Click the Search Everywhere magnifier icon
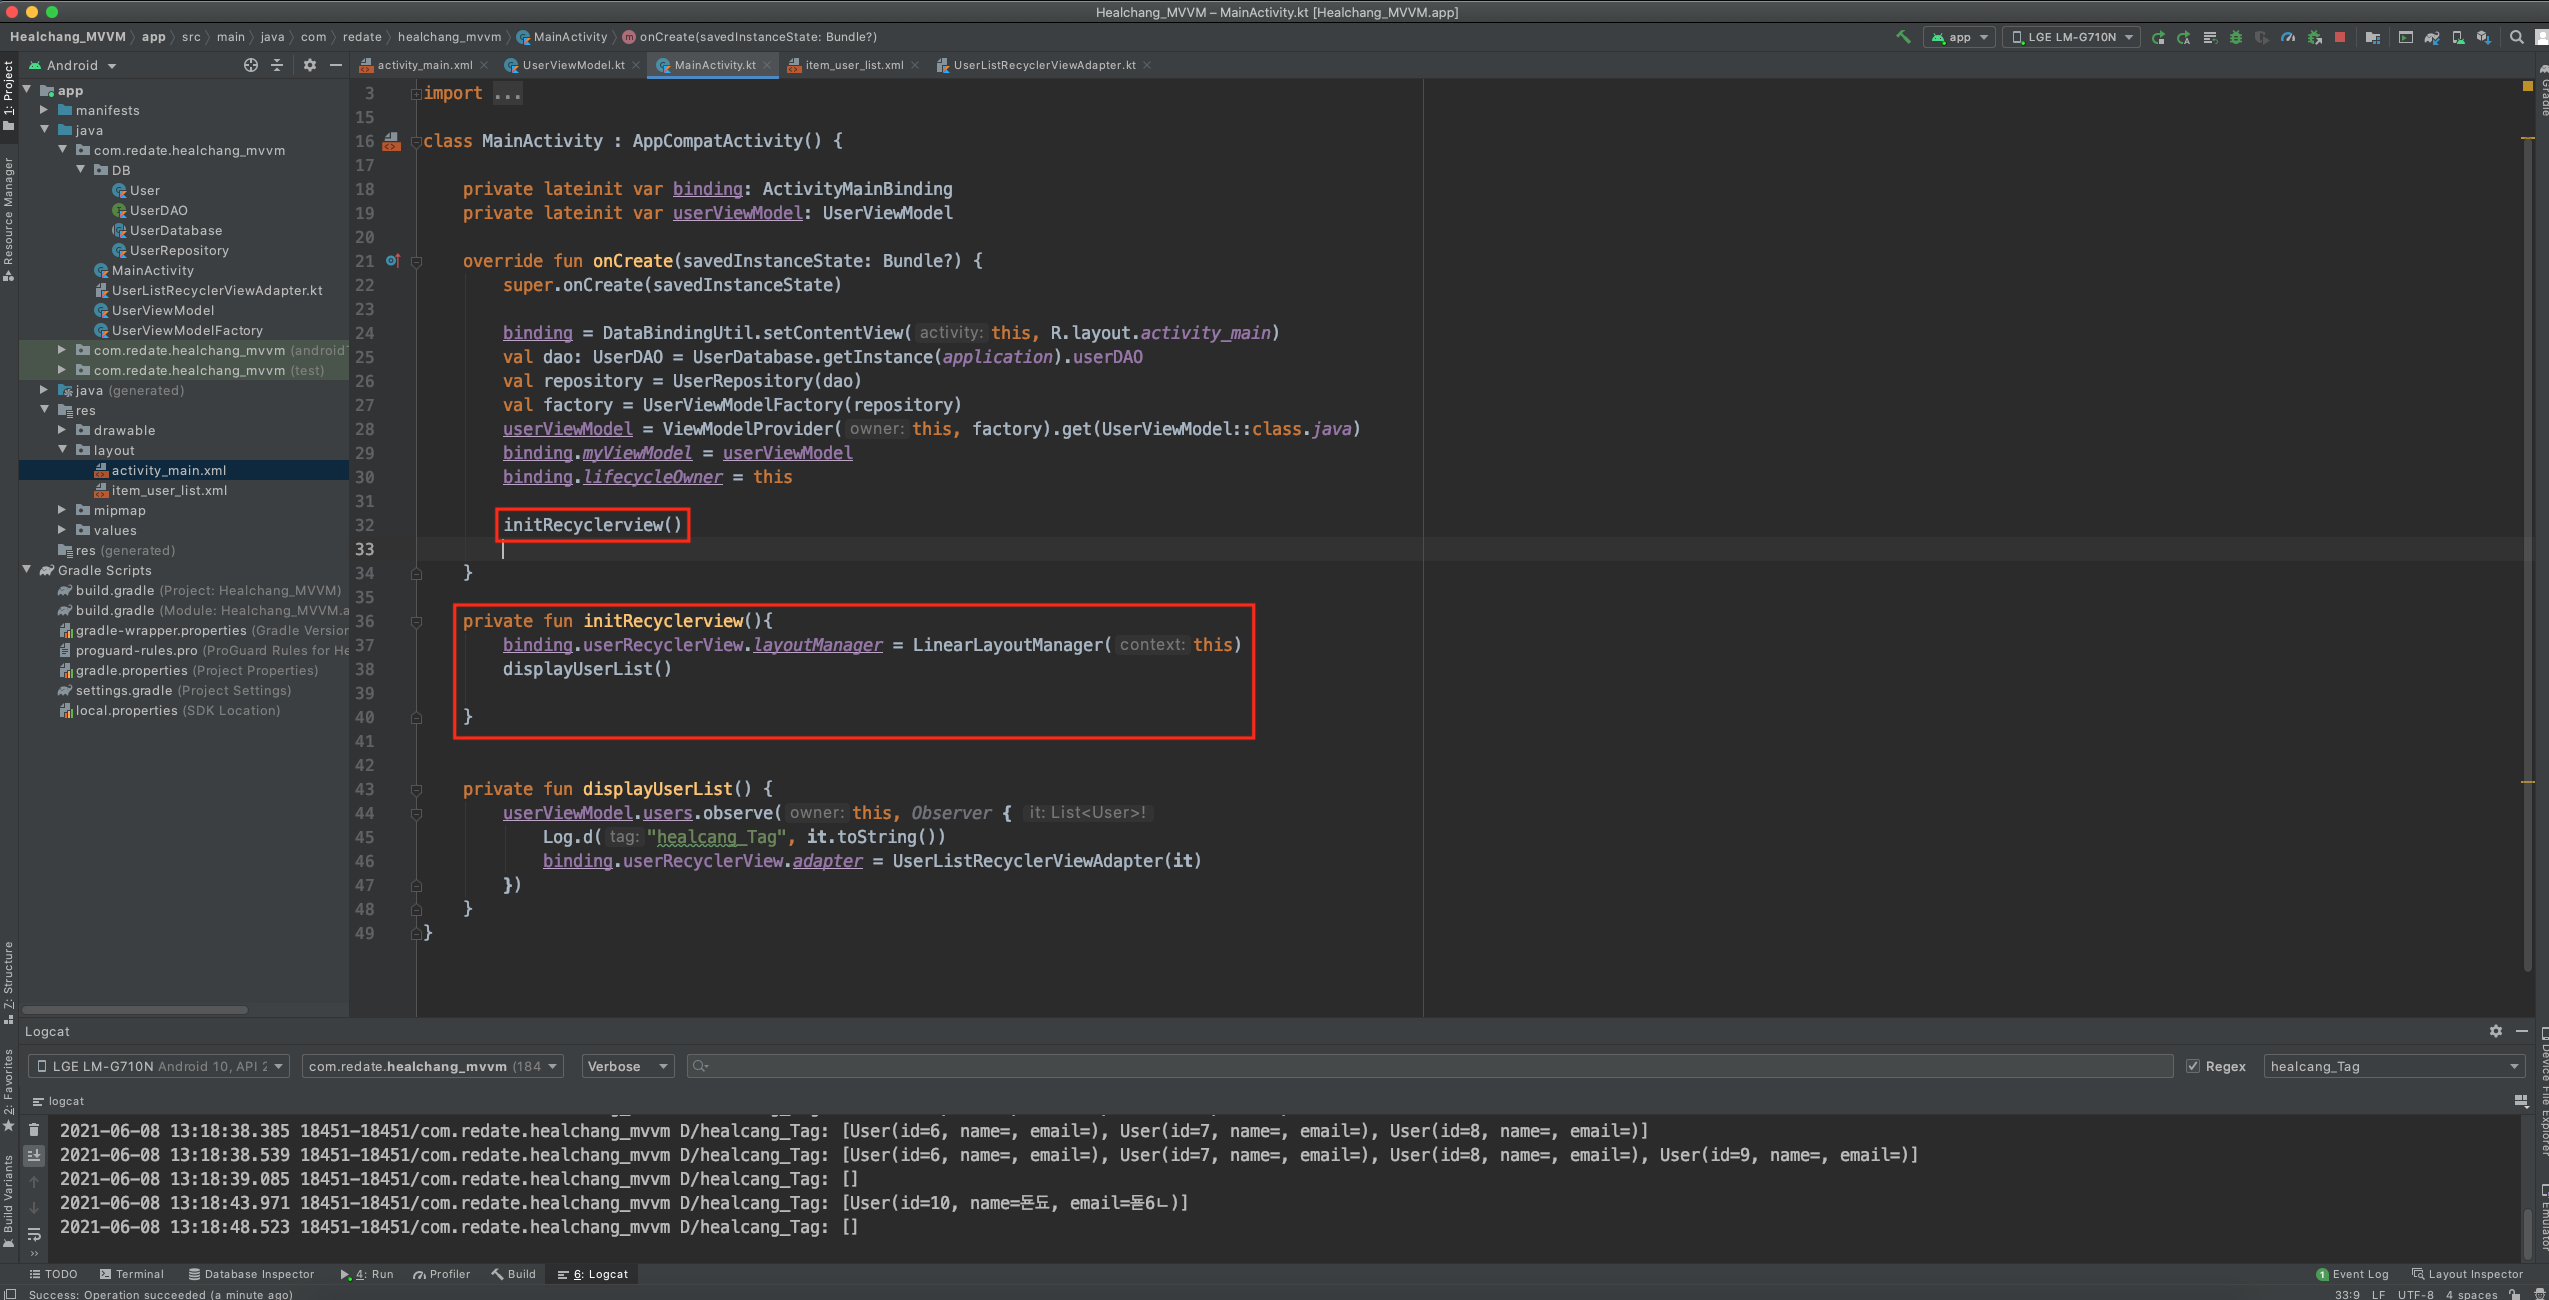This screenshot has width=2549, height=1300. 2516,37
